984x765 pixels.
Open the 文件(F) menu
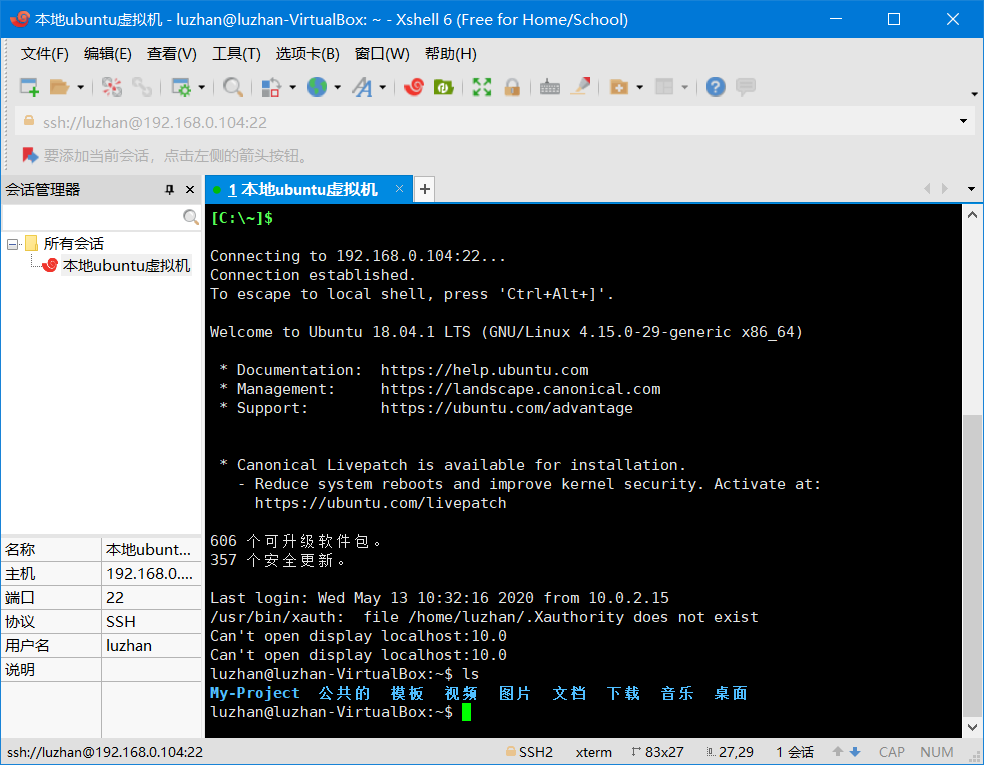45,54
